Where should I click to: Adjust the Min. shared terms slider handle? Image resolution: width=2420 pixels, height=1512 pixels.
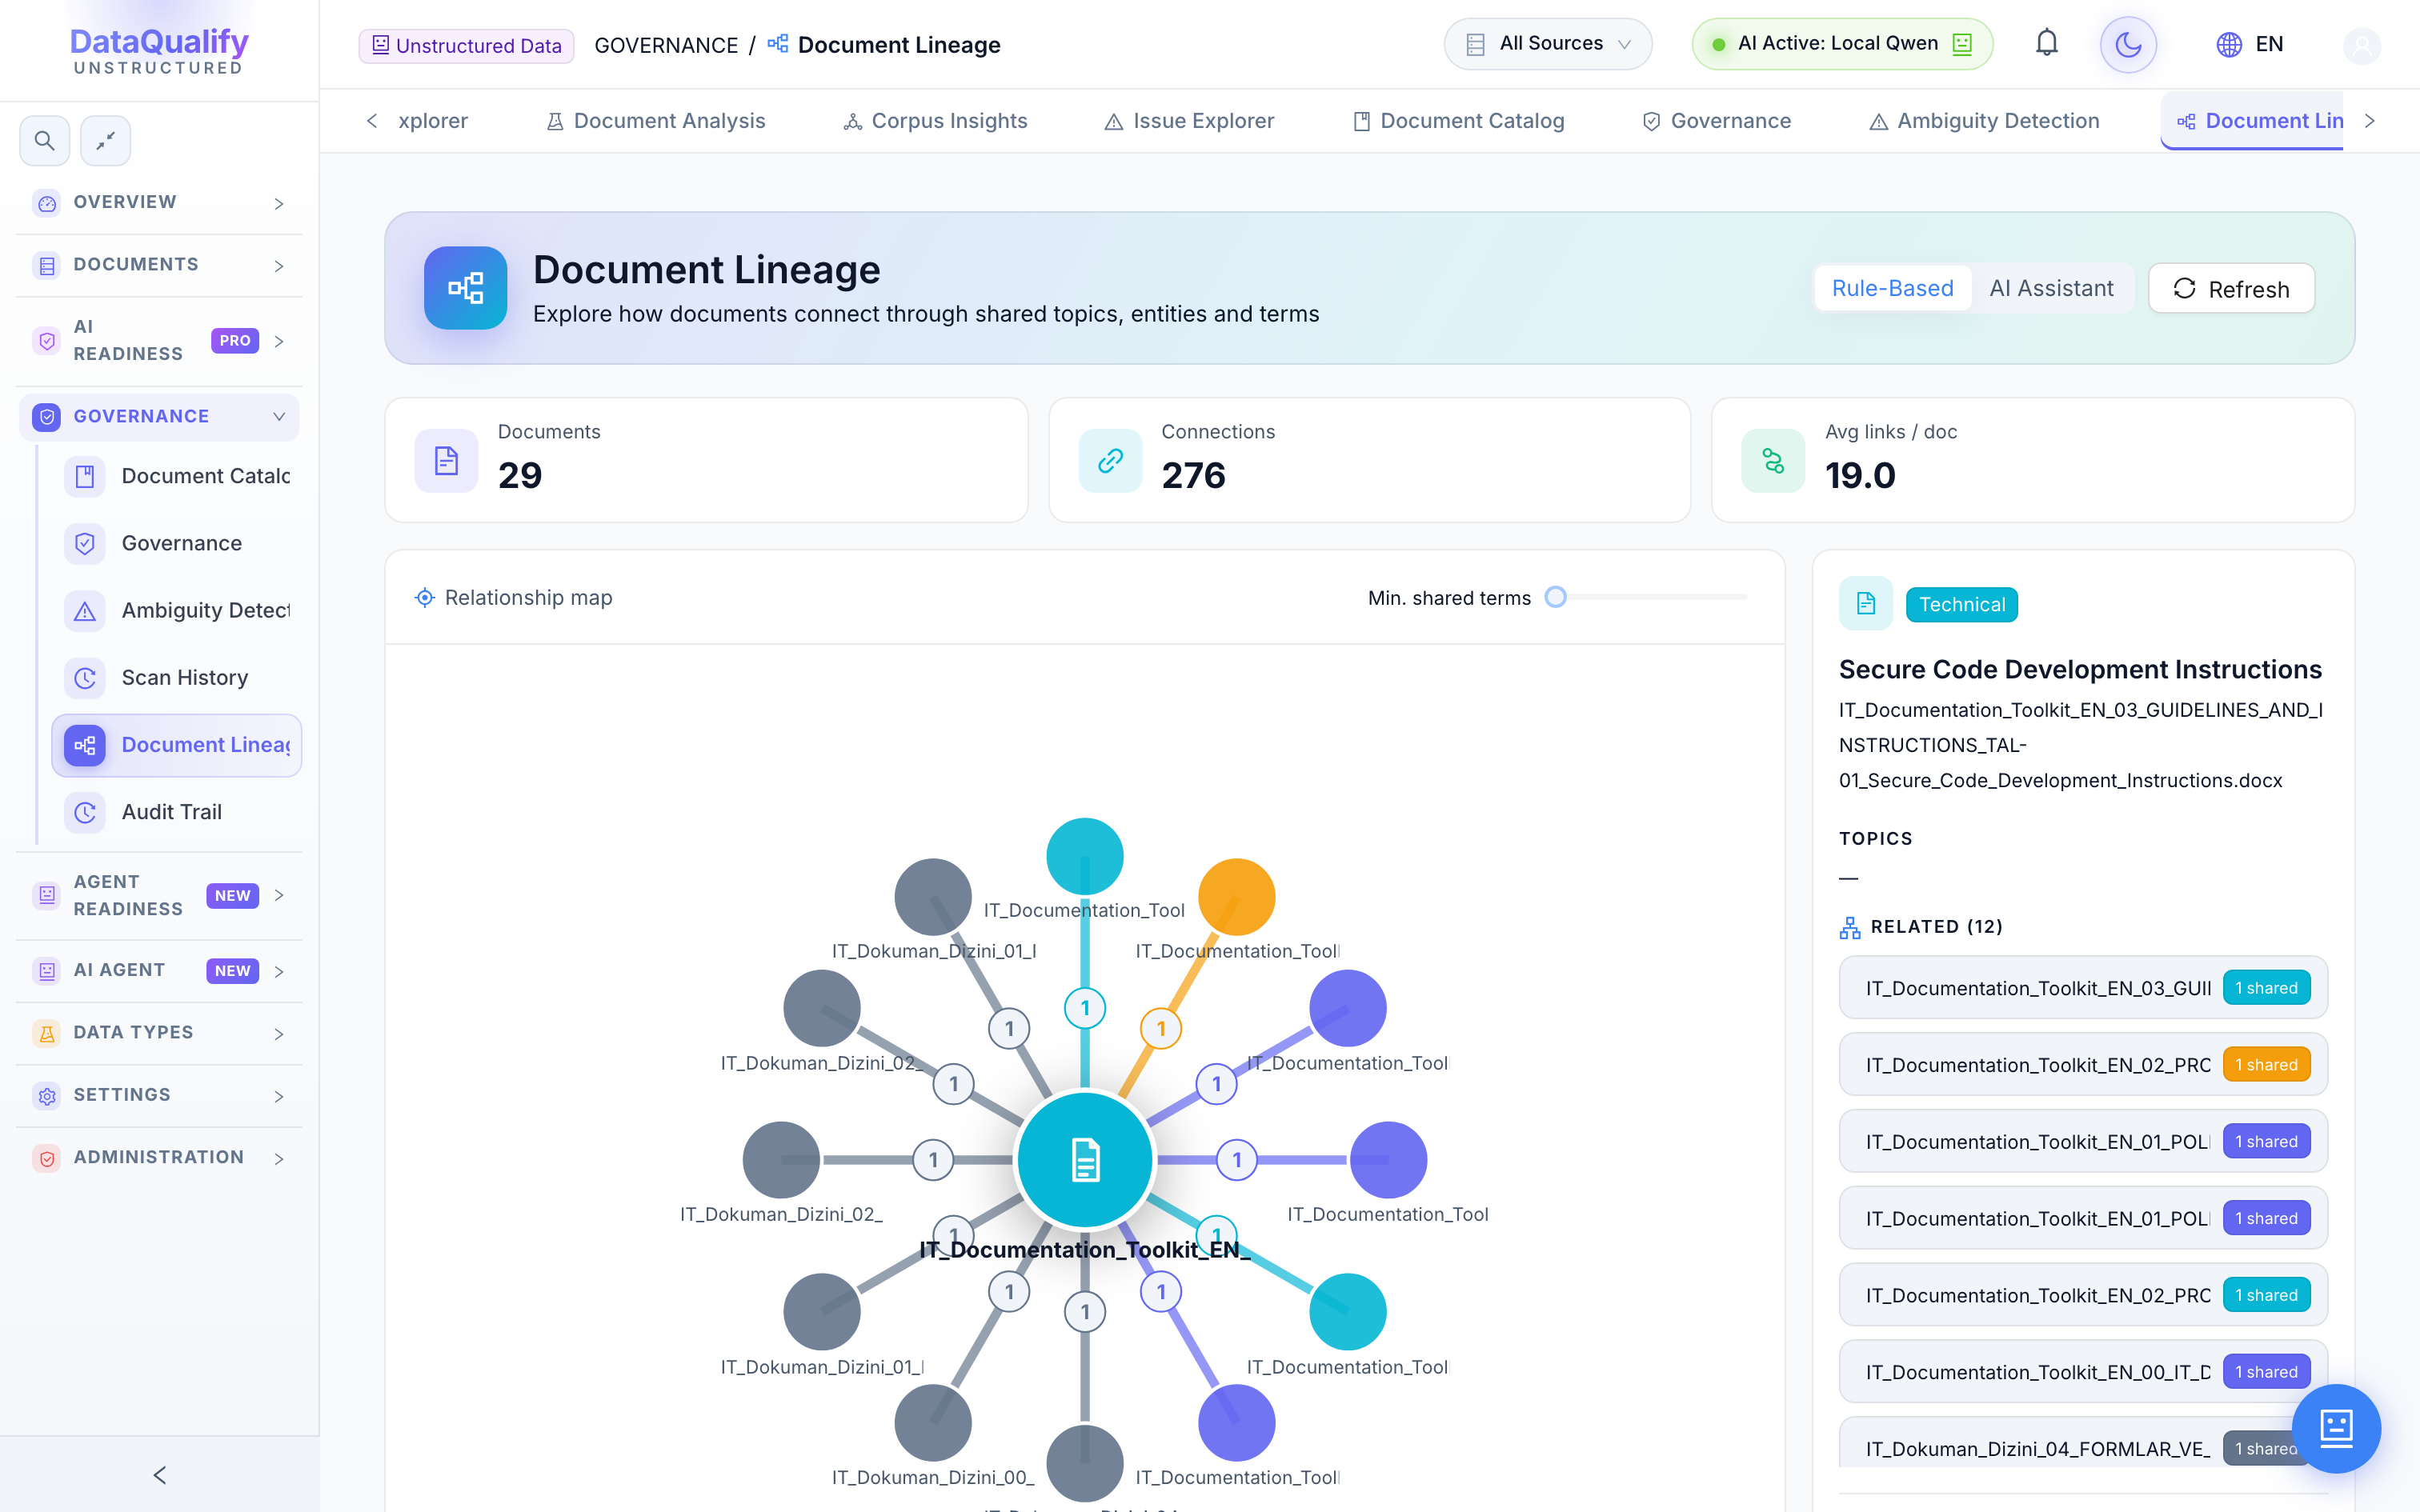(1555, 597)
